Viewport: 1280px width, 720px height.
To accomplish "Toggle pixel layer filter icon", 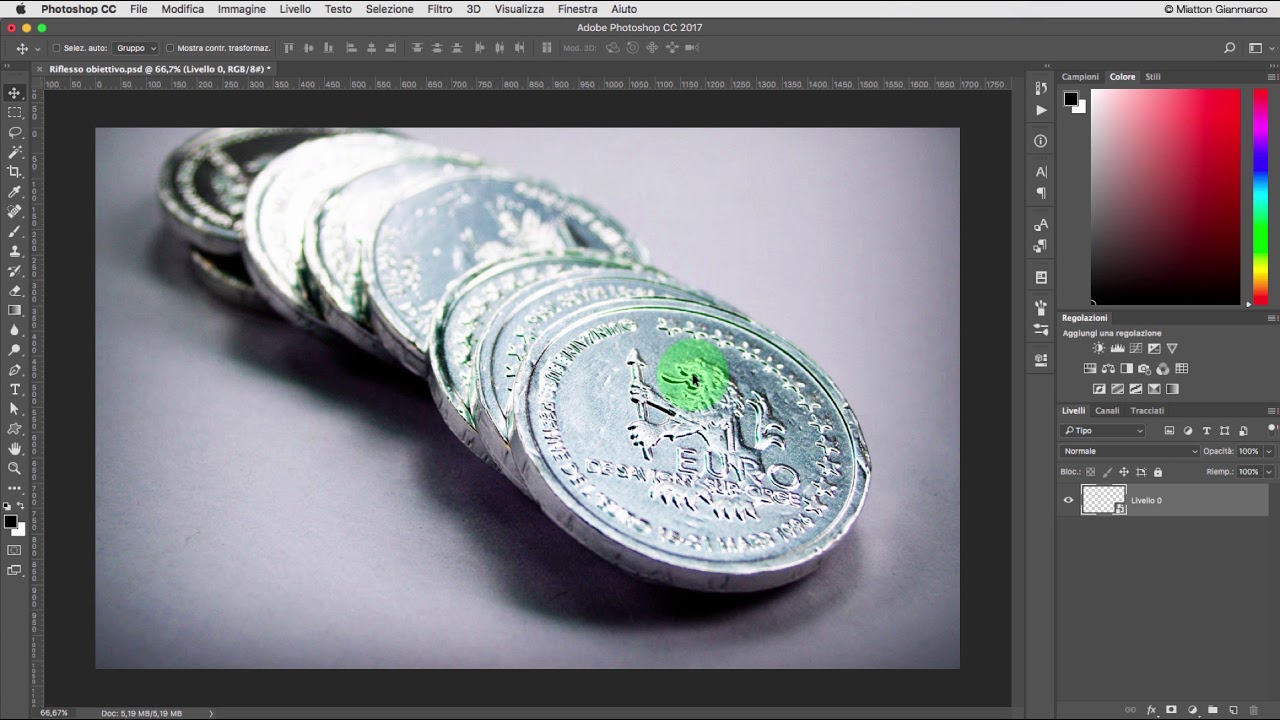I will pyautogui.click(x=1169, y=431).
